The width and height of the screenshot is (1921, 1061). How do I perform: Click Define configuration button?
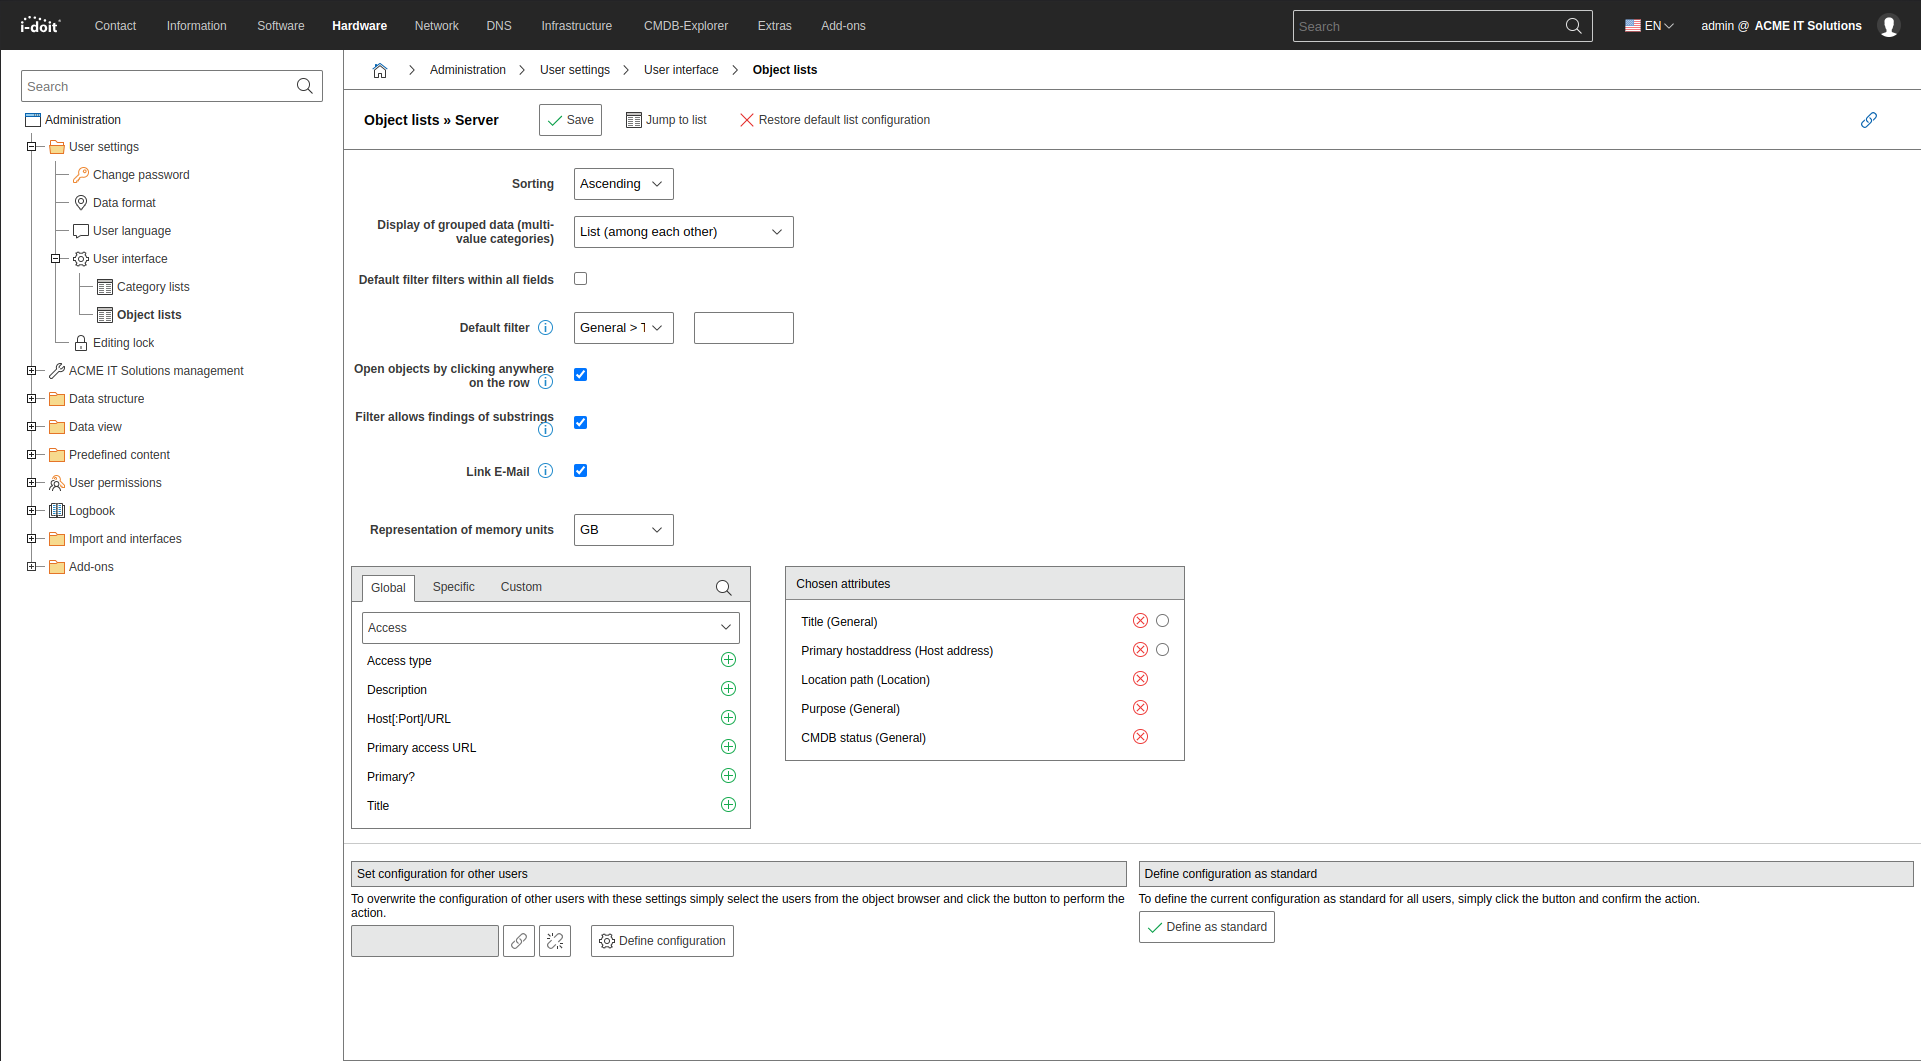coord(662,941)
